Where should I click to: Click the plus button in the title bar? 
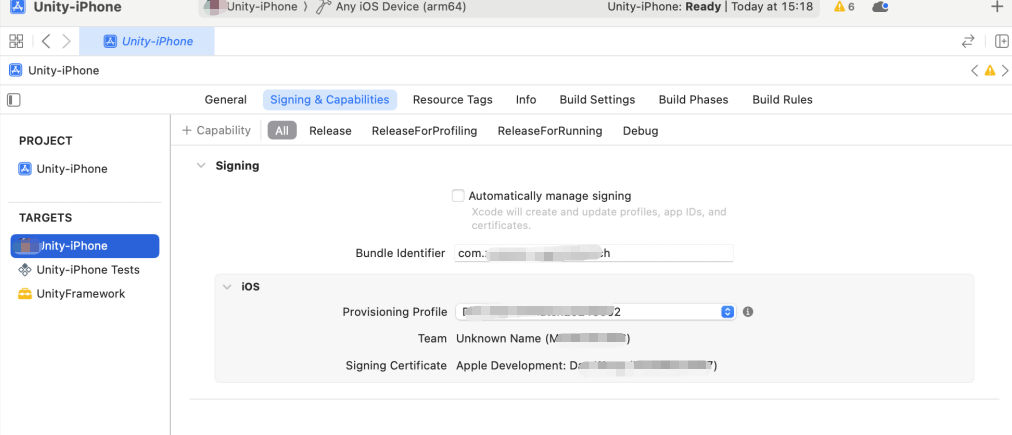point(997,6)
